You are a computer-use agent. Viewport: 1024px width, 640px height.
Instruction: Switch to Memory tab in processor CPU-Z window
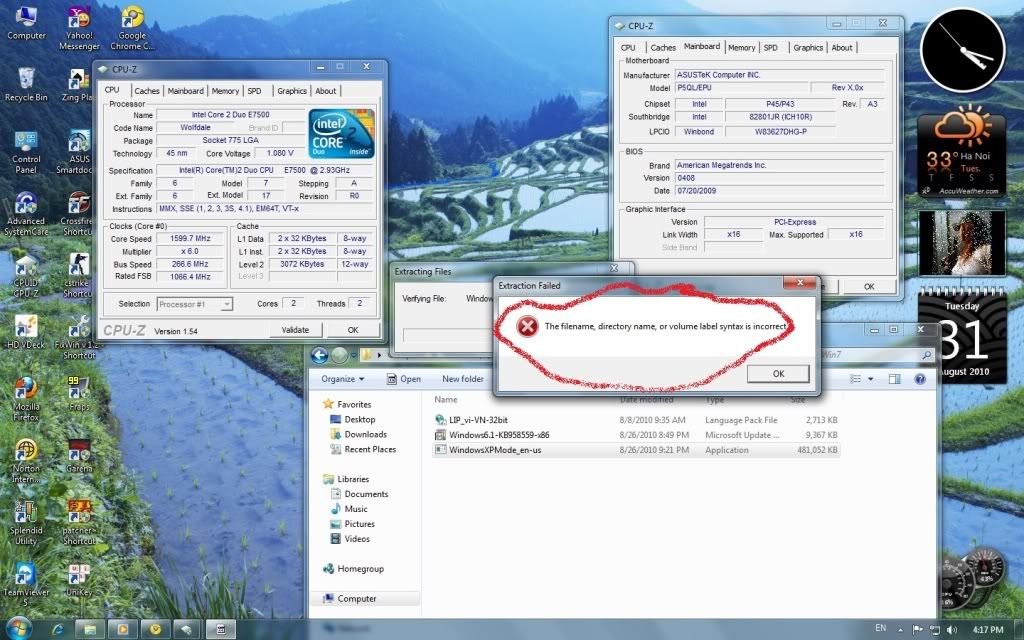click(x=225, y=91)
